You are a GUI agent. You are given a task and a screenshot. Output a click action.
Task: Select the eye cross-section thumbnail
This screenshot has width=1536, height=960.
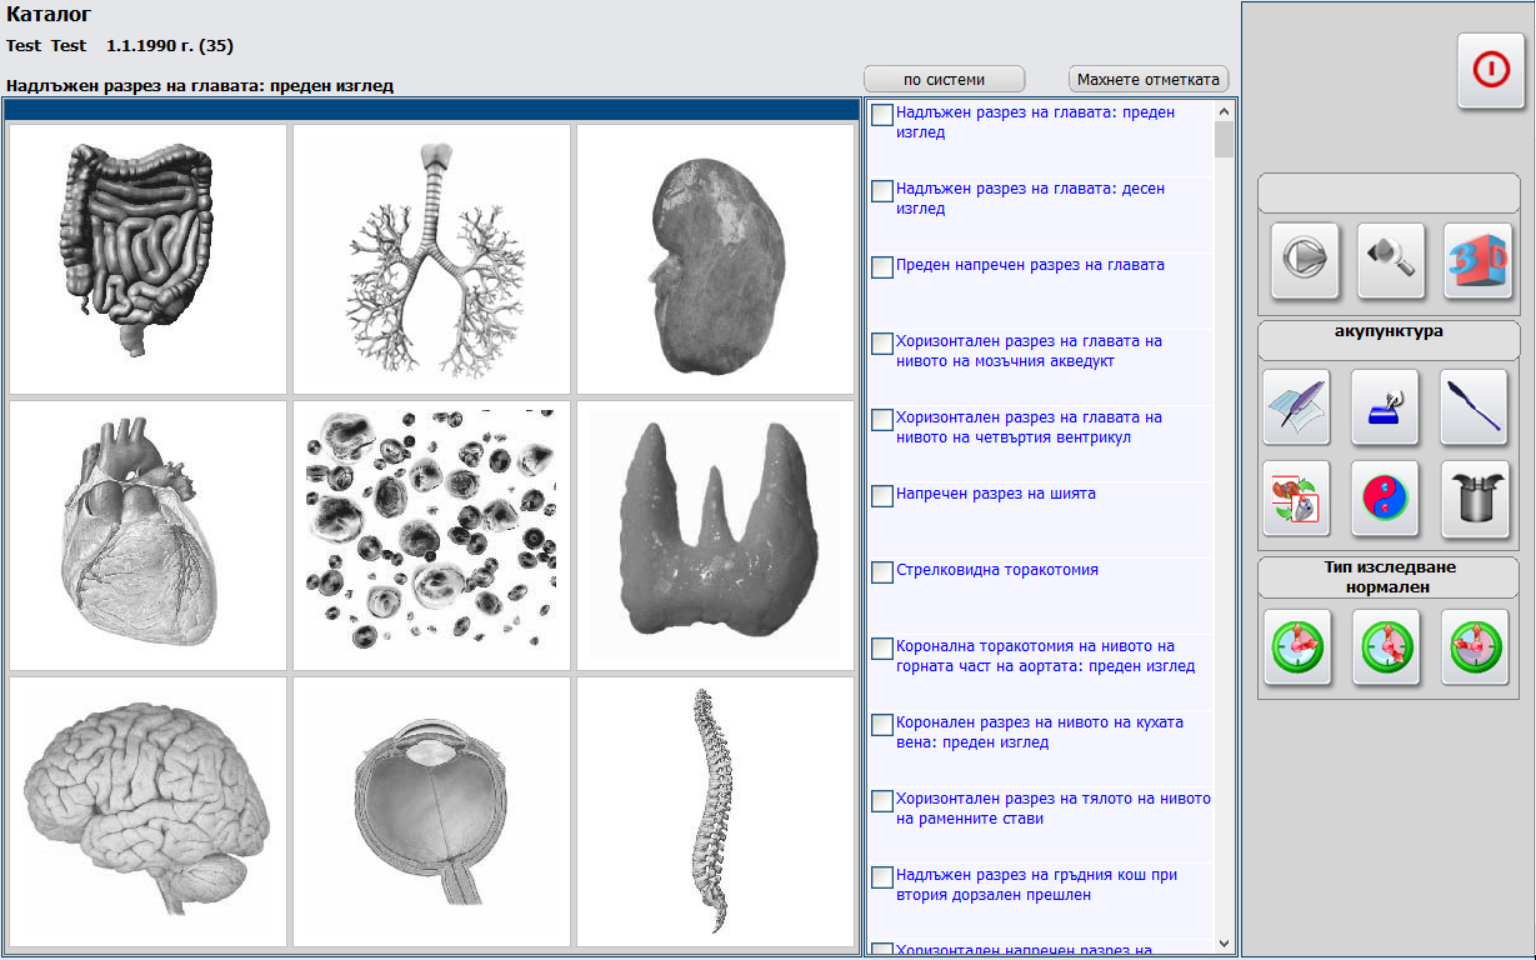431,812
